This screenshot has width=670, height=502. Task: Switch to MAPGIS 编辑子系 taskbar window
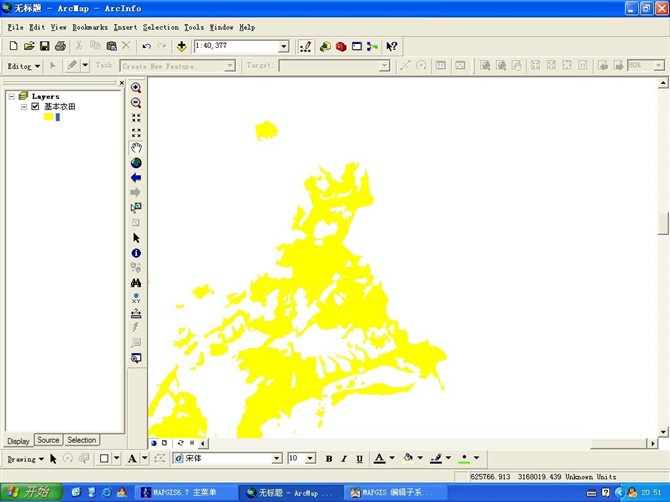coord(396,493)
